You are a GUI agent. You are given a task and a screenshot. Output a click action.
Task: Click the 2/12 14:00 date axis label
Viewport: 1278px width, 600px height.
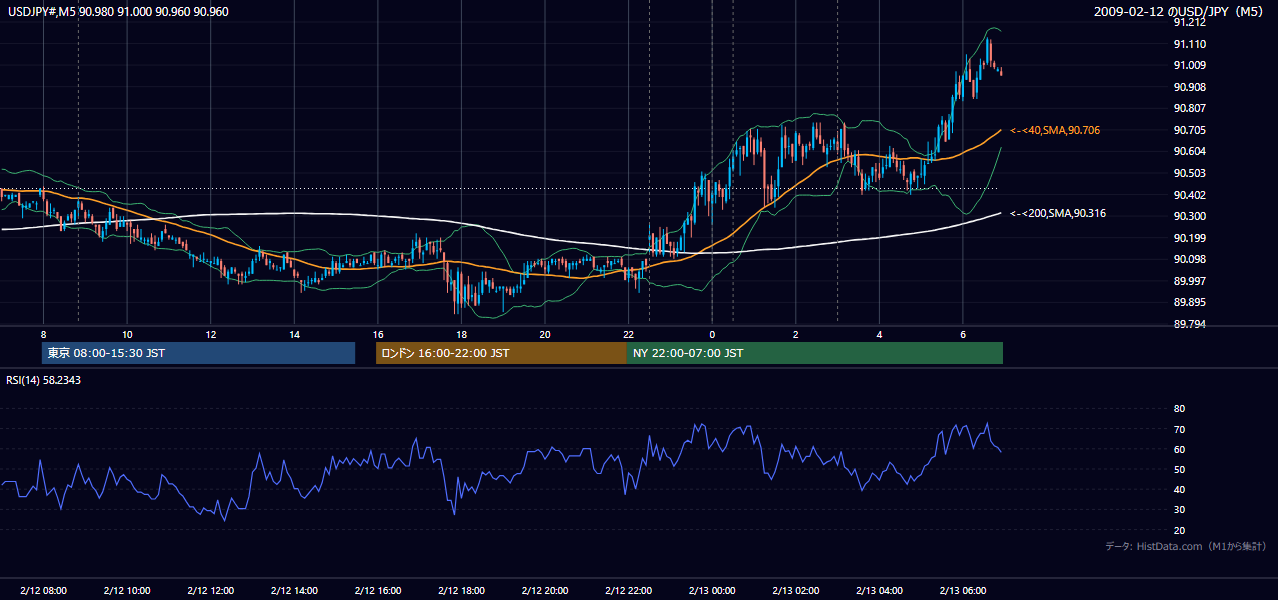pos(294,590)
